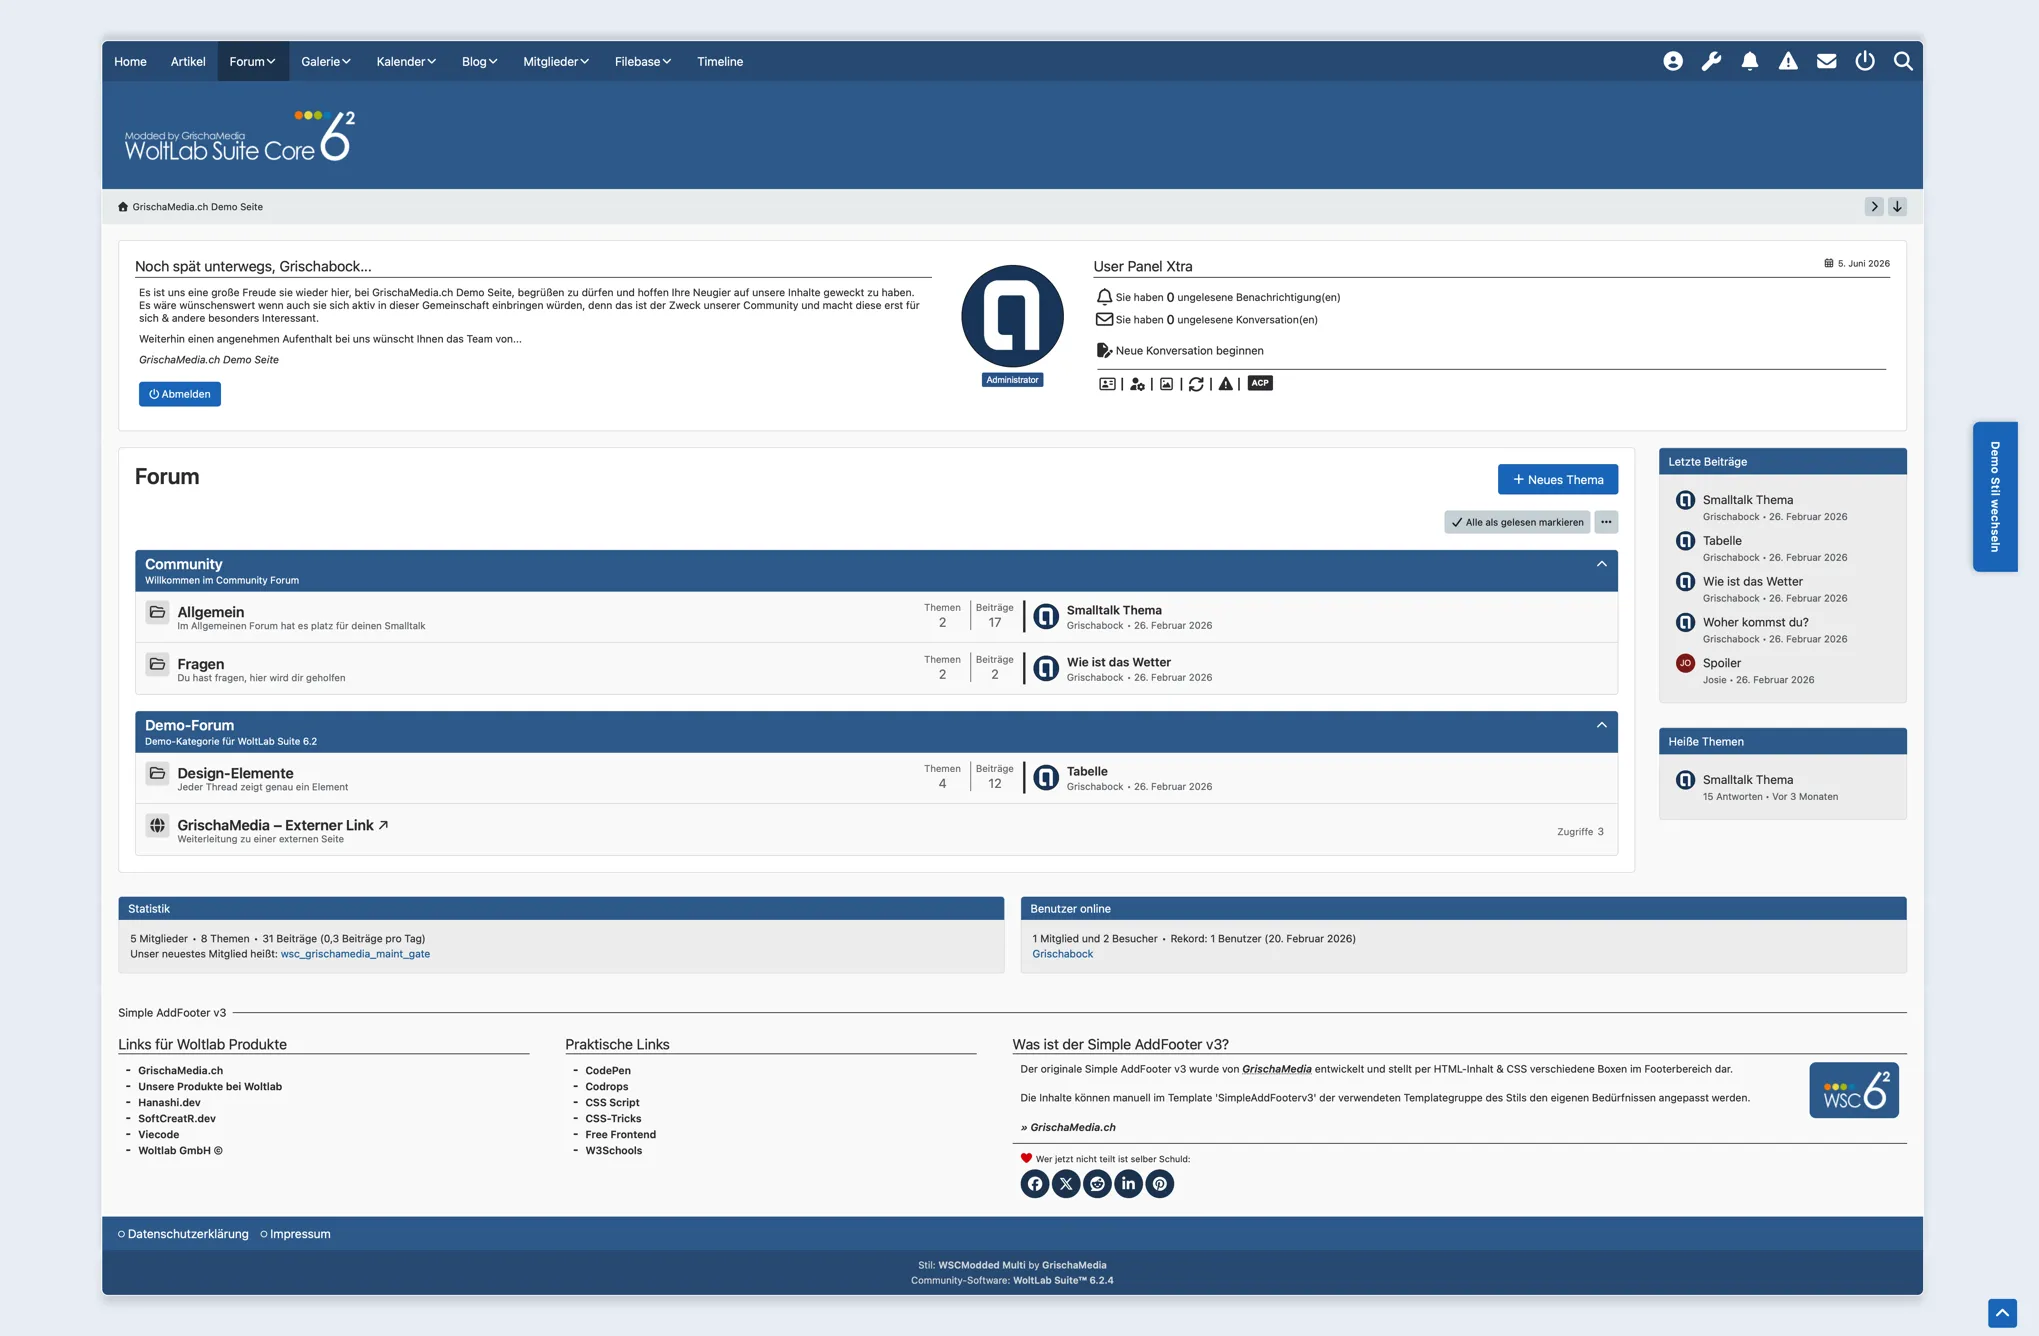Click the Neues Thema button
The height and width of the screenshot is (1336, 2039).
[x=1558, y=480]
